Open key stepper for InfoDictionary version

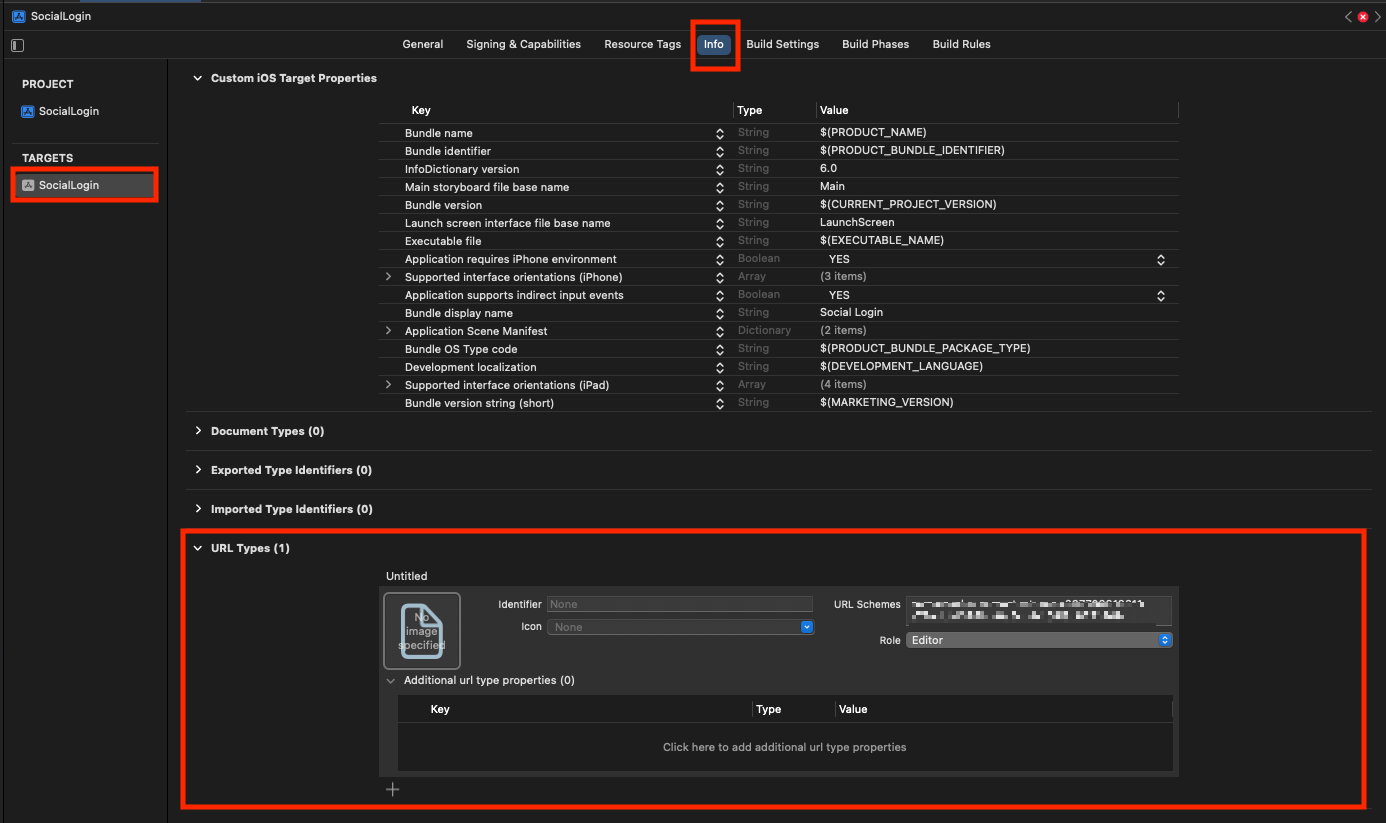[x=720, y=169]
